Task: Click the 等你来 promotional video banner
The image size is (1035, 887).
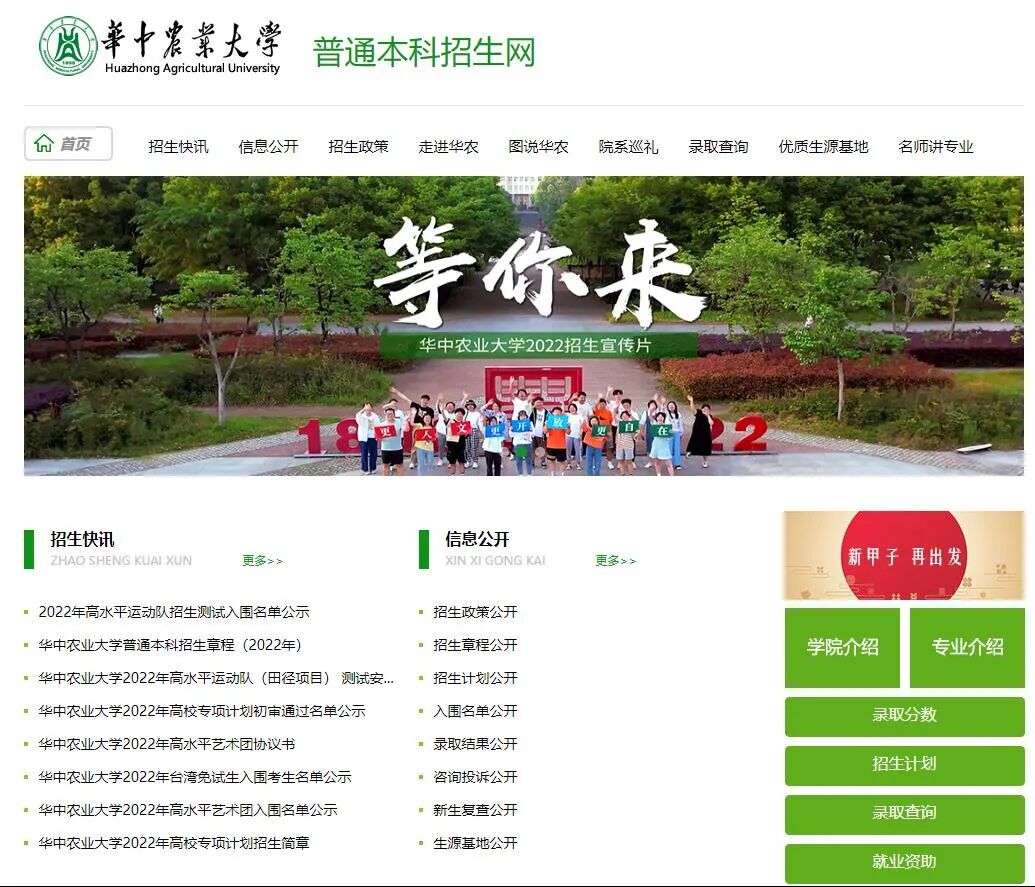Action: click(523, 325)
